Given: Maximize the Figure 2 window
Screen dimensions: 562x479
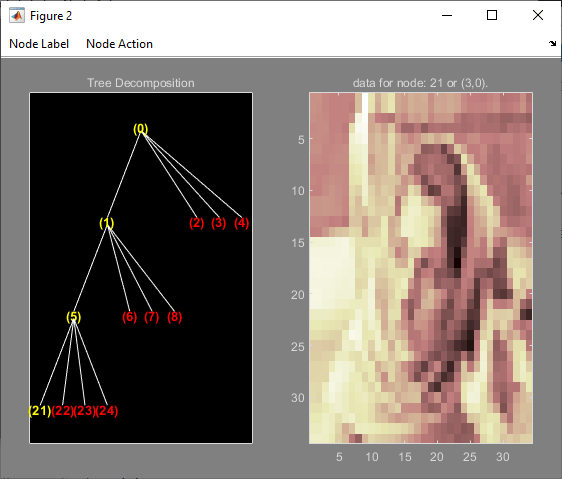Looking at the screenshot, I should coord(492,15).
